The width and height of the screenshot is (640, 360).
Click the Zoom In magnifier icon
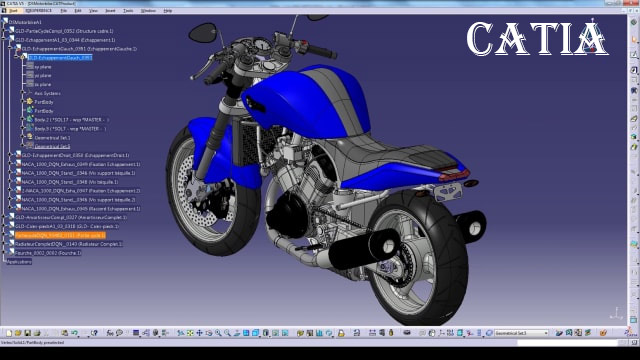tap(218, 333)
